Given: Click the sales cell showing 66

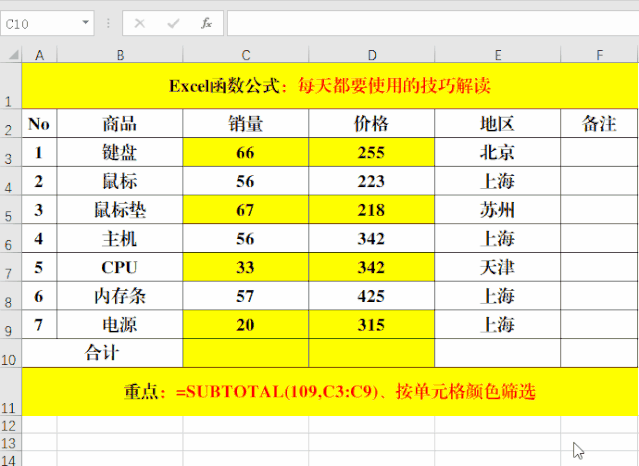Looking at the screenshot, I should (246, 152).
